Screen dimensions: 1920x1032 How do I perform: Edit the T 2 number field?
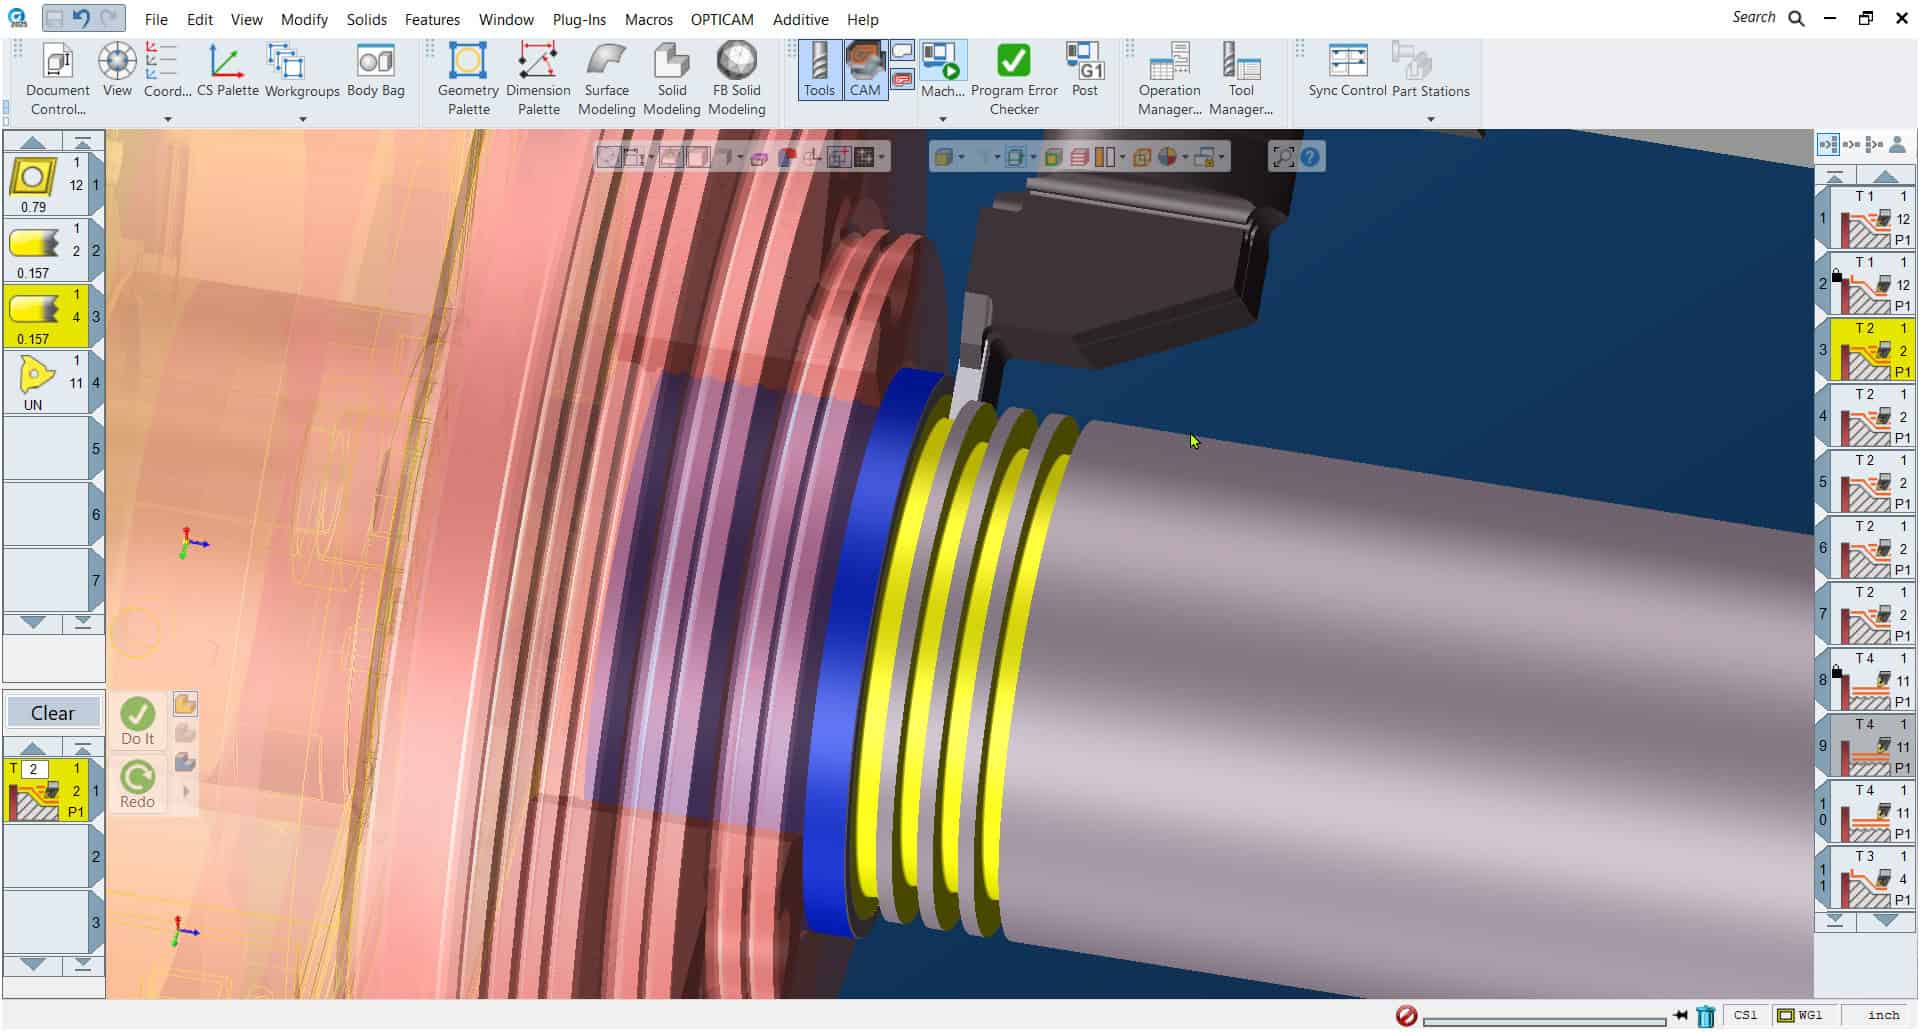click(34, 769)
